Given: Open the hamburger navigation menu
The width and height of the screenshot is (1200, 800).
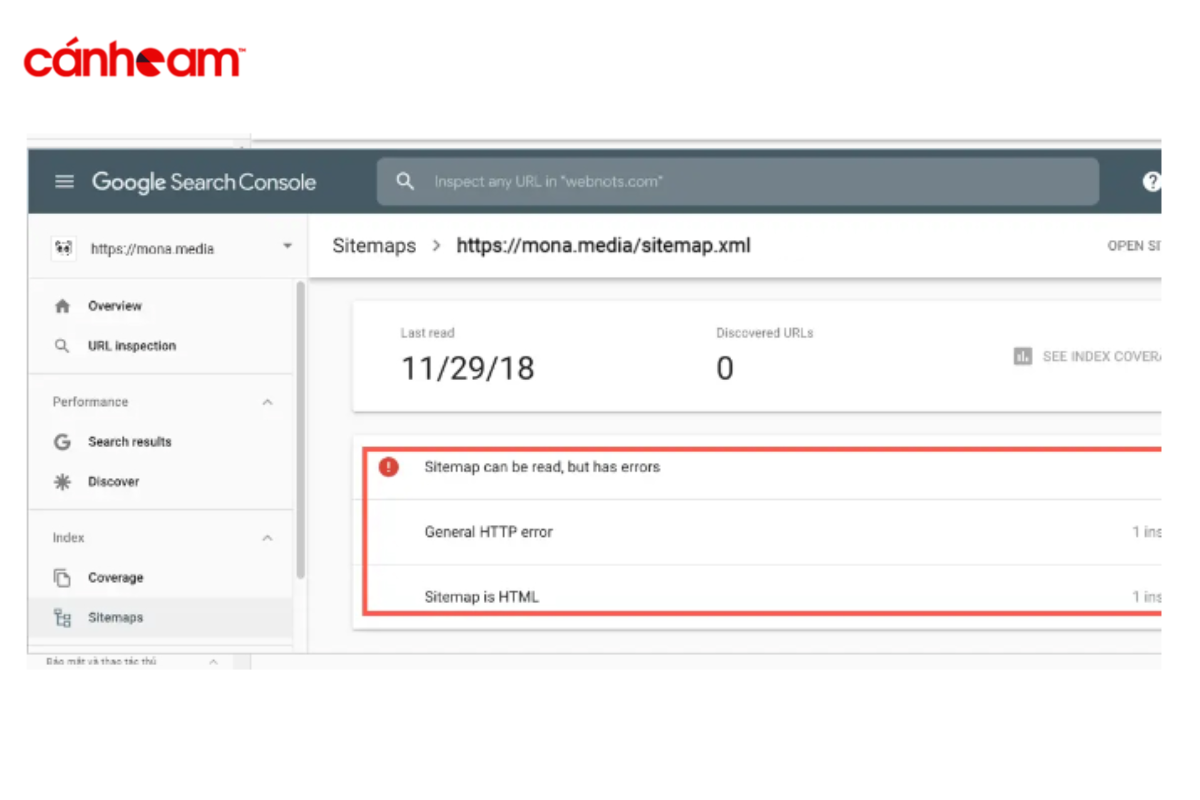Looking at the screenshot, I should click(65, 182).
